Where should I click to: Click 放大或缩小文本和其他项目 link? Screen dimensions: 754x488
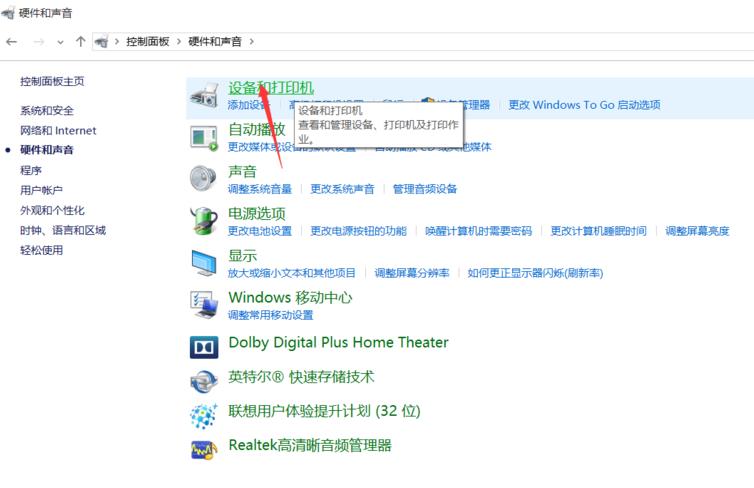(x=292, y=273)
